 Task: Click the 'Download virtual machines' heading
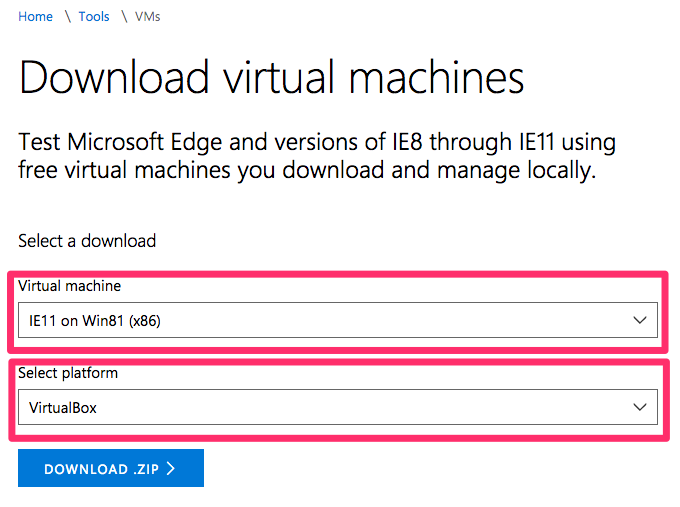[271, 77]
